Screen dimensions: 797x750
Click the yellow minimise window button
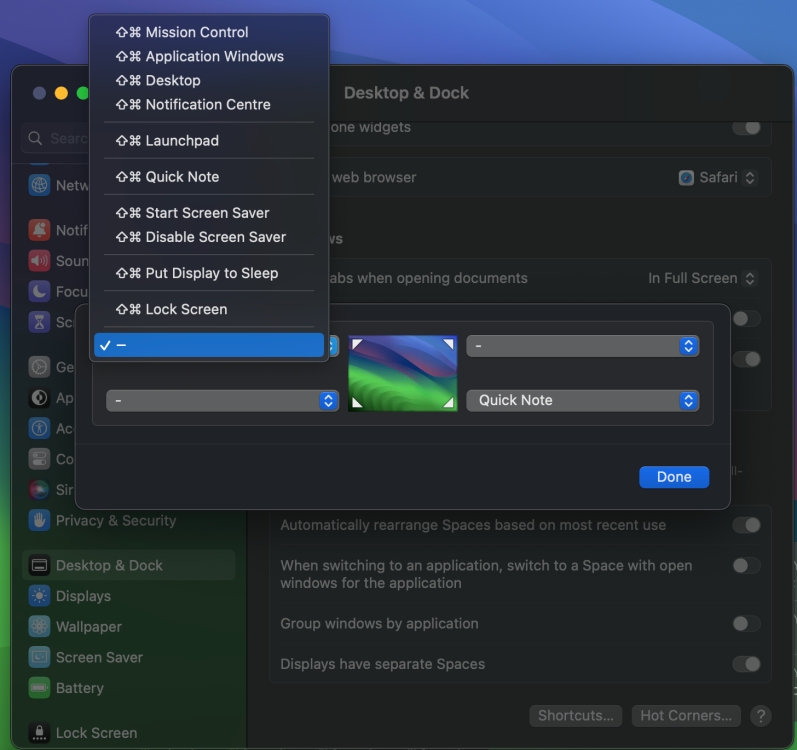tap(61, 93)
